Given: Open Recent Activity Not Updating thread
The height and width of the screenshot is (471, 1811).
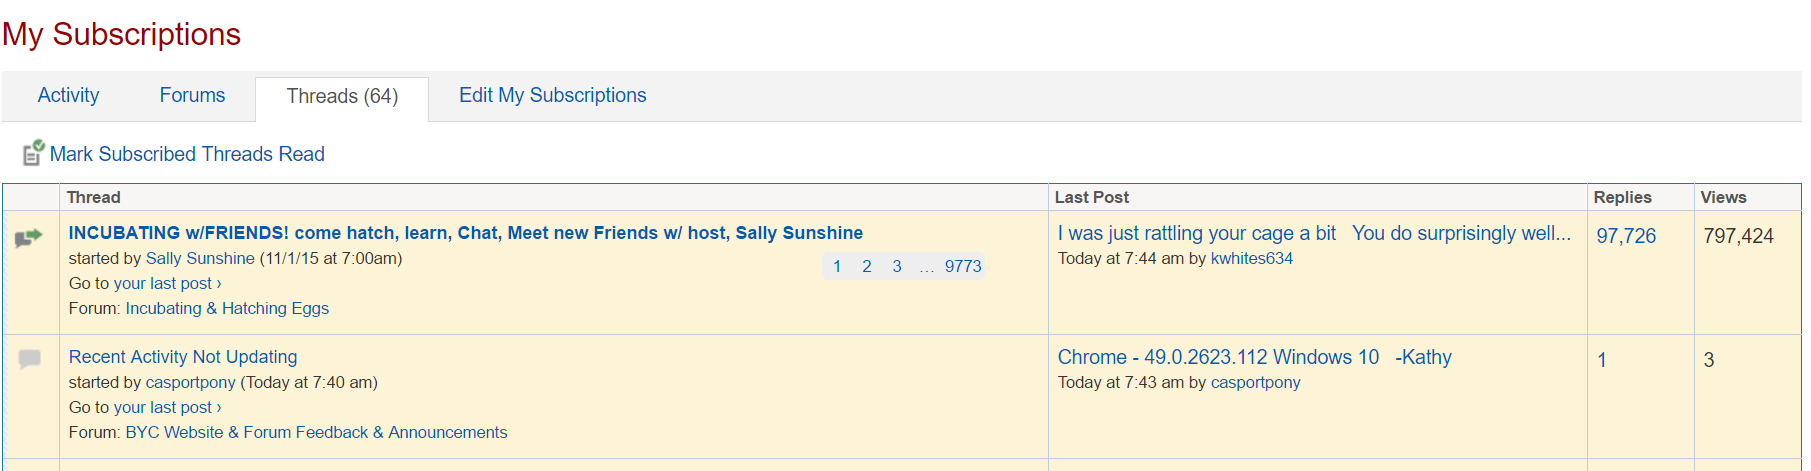Looking at the screenshot, I should (183, 357).
